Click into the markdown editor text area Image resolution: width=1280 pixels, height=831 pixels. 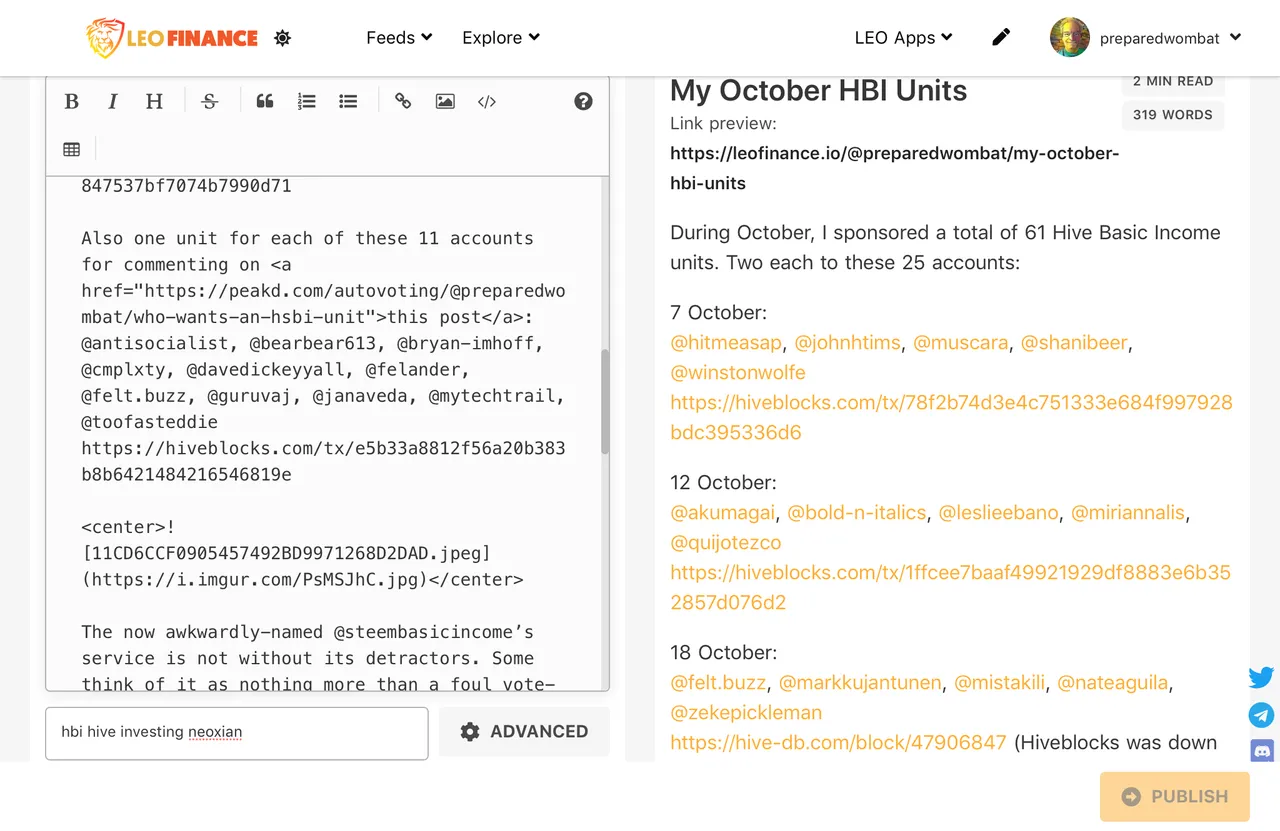[322, 433]
